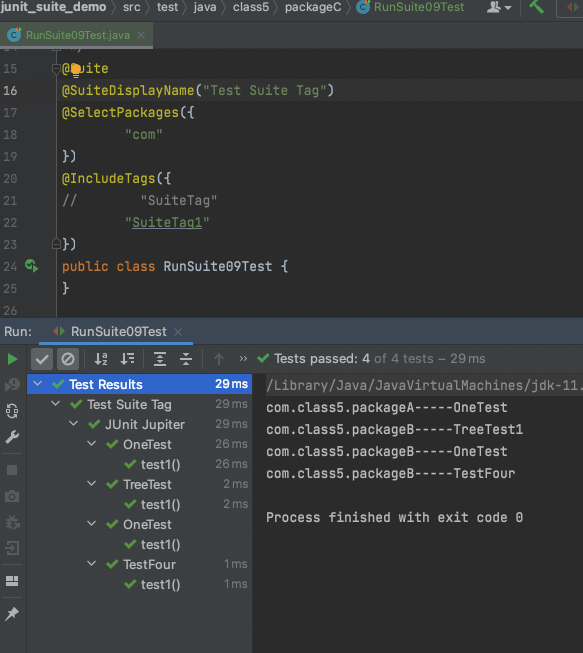
Task: Click the wrench settings icon in Run sidebar
Action: click(12, 437)
